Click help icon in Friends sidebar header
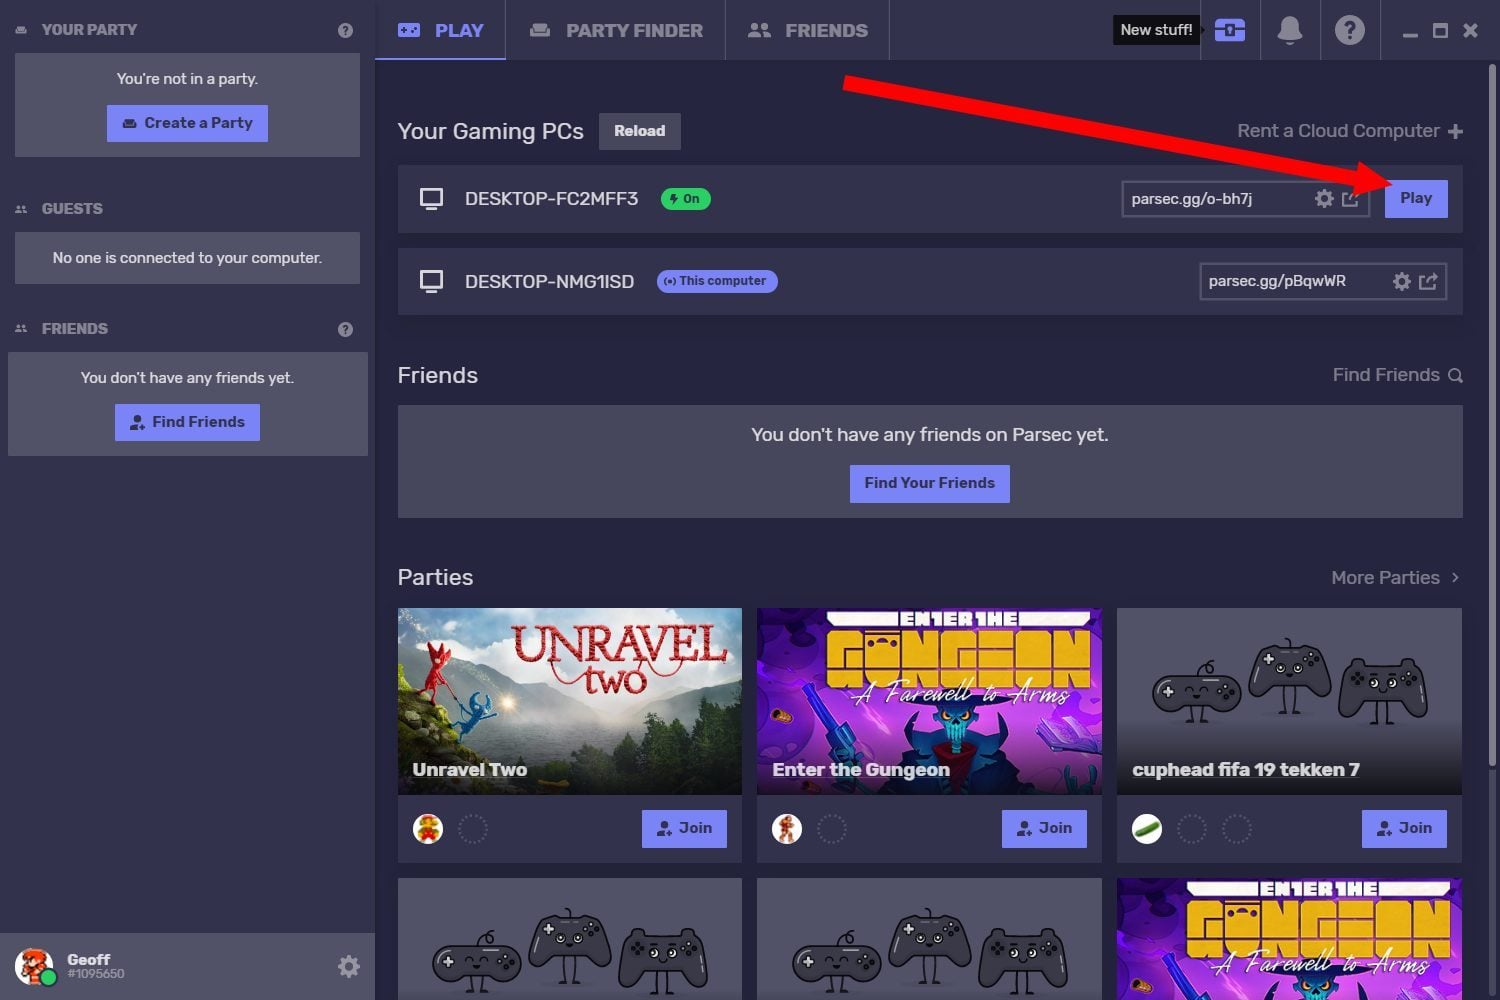 pos(345,329)
